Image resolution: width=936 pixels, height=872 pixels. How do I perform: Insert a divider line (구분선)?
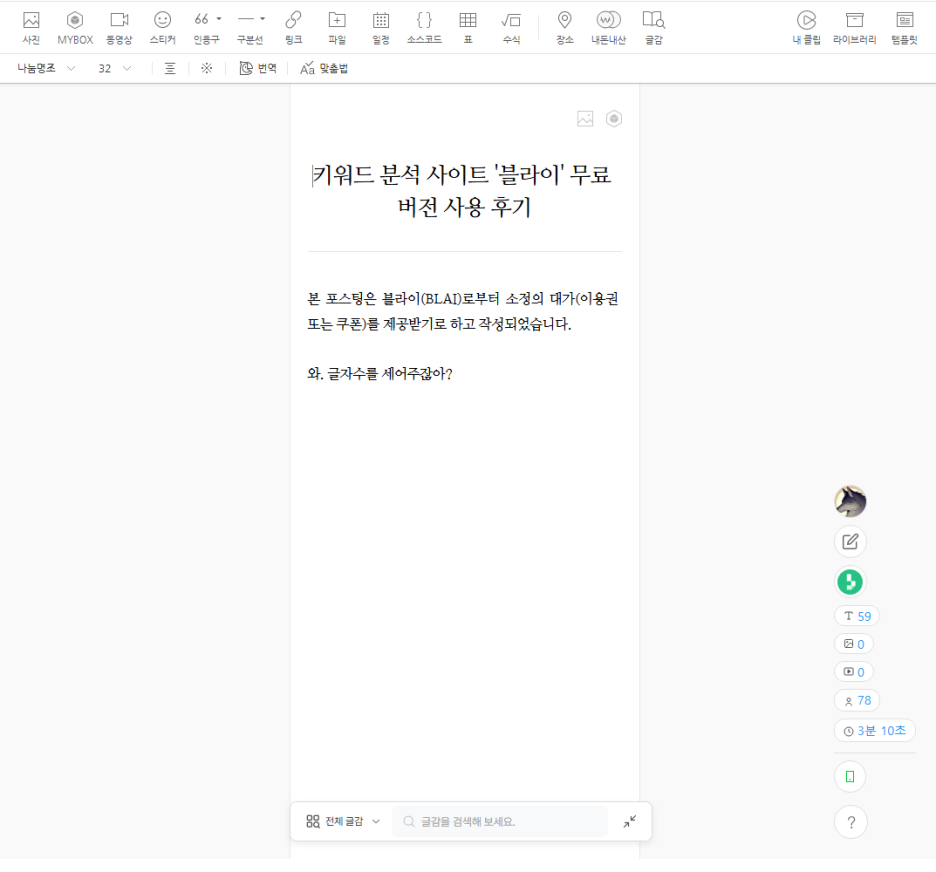tap(246, 20)
